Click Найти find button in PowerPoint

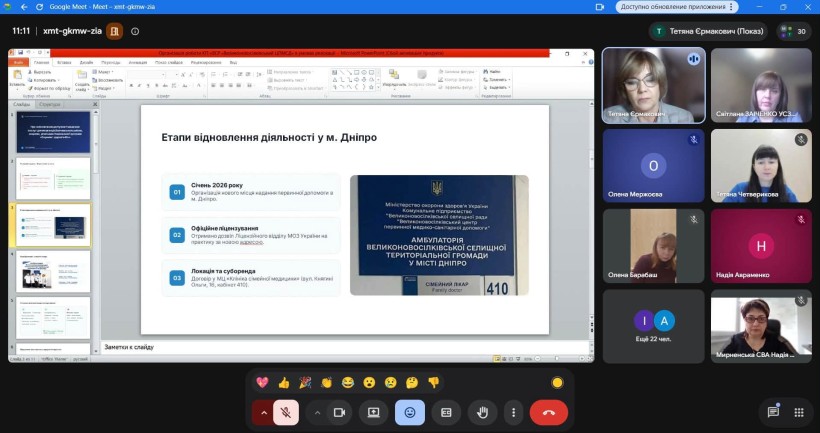492,72
